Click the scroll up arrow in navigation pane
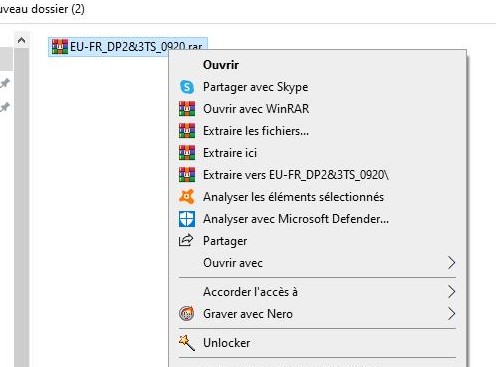 coord(22,41)
